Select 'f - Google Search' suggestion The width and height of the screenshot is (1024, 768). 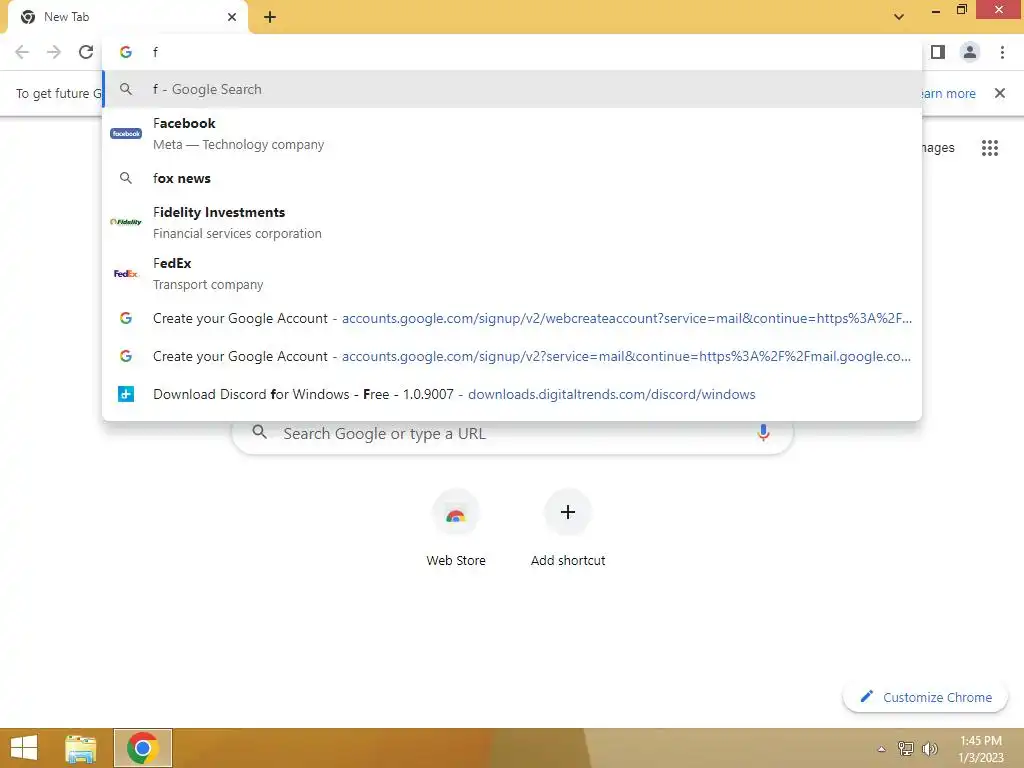click(x=512, y=89)
